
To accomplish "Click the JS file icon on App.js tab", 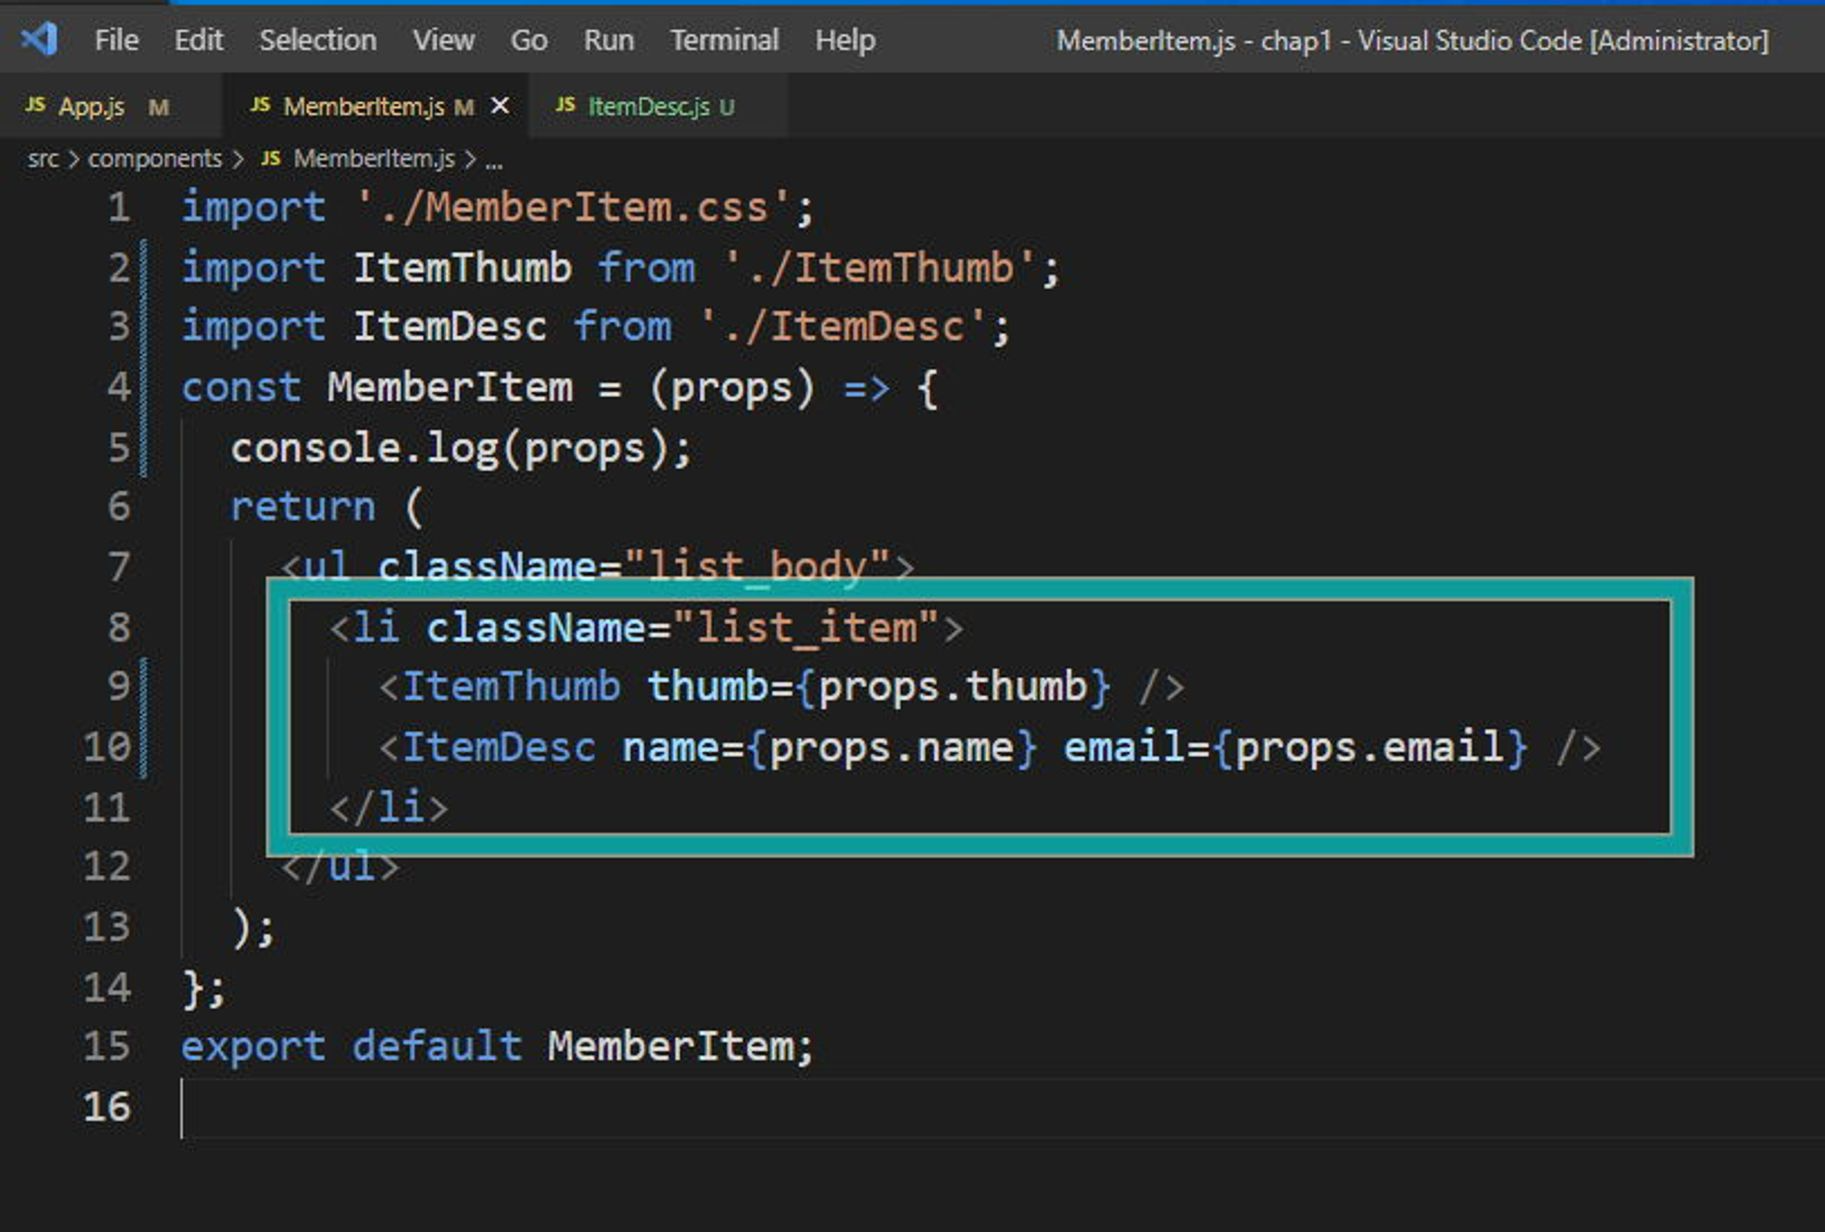I will coord(35,106).
